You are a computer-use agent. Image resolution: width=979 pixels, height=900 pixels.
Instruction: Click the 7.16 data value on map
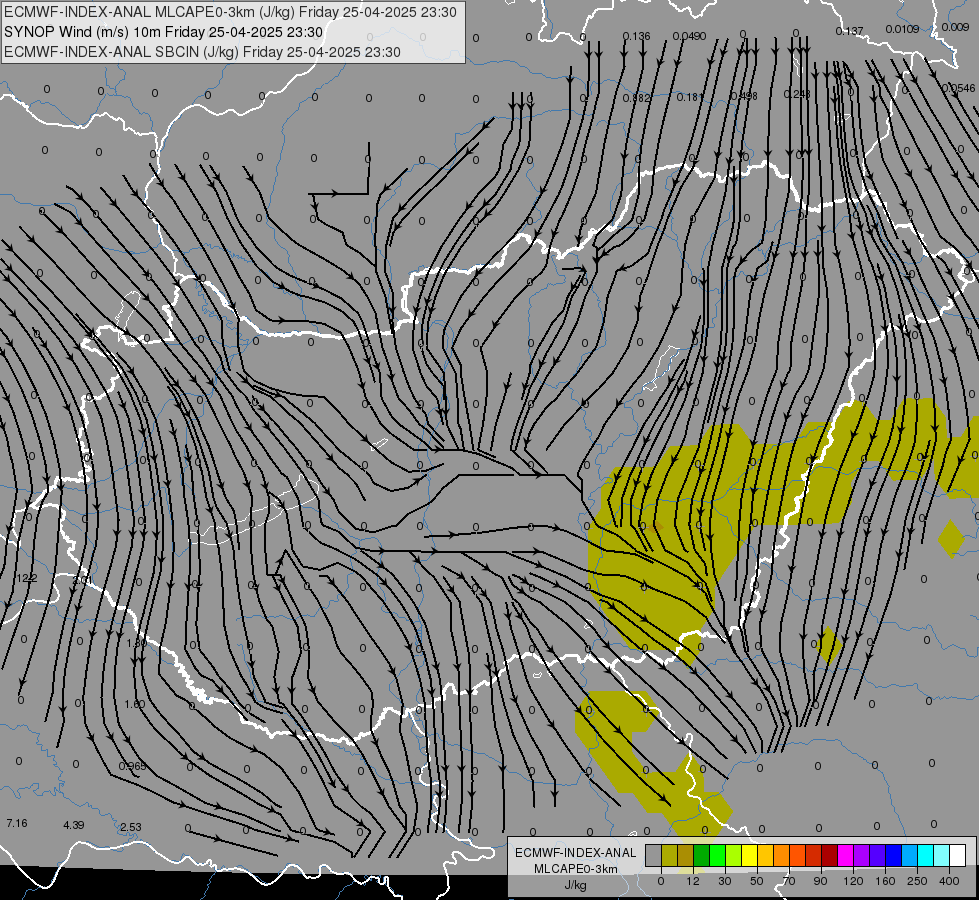[17, 823]
